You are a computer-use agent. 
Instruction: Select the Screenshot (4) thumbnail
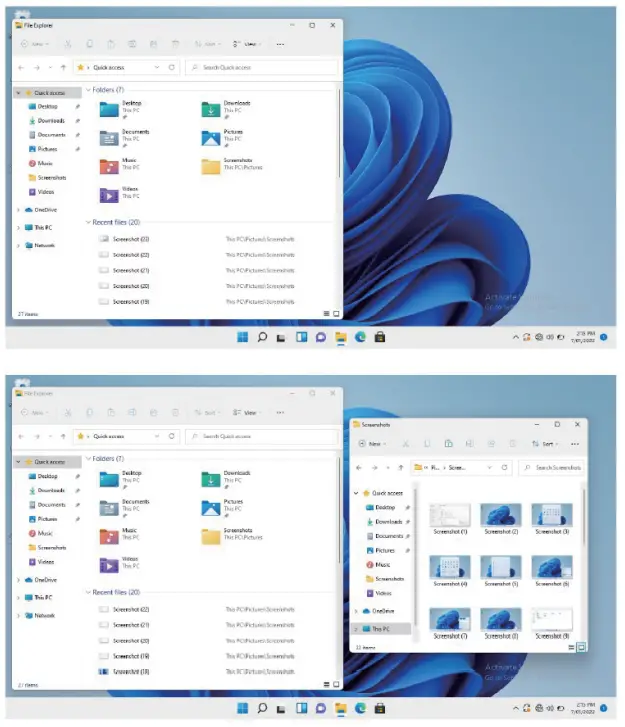coord(450,571)
